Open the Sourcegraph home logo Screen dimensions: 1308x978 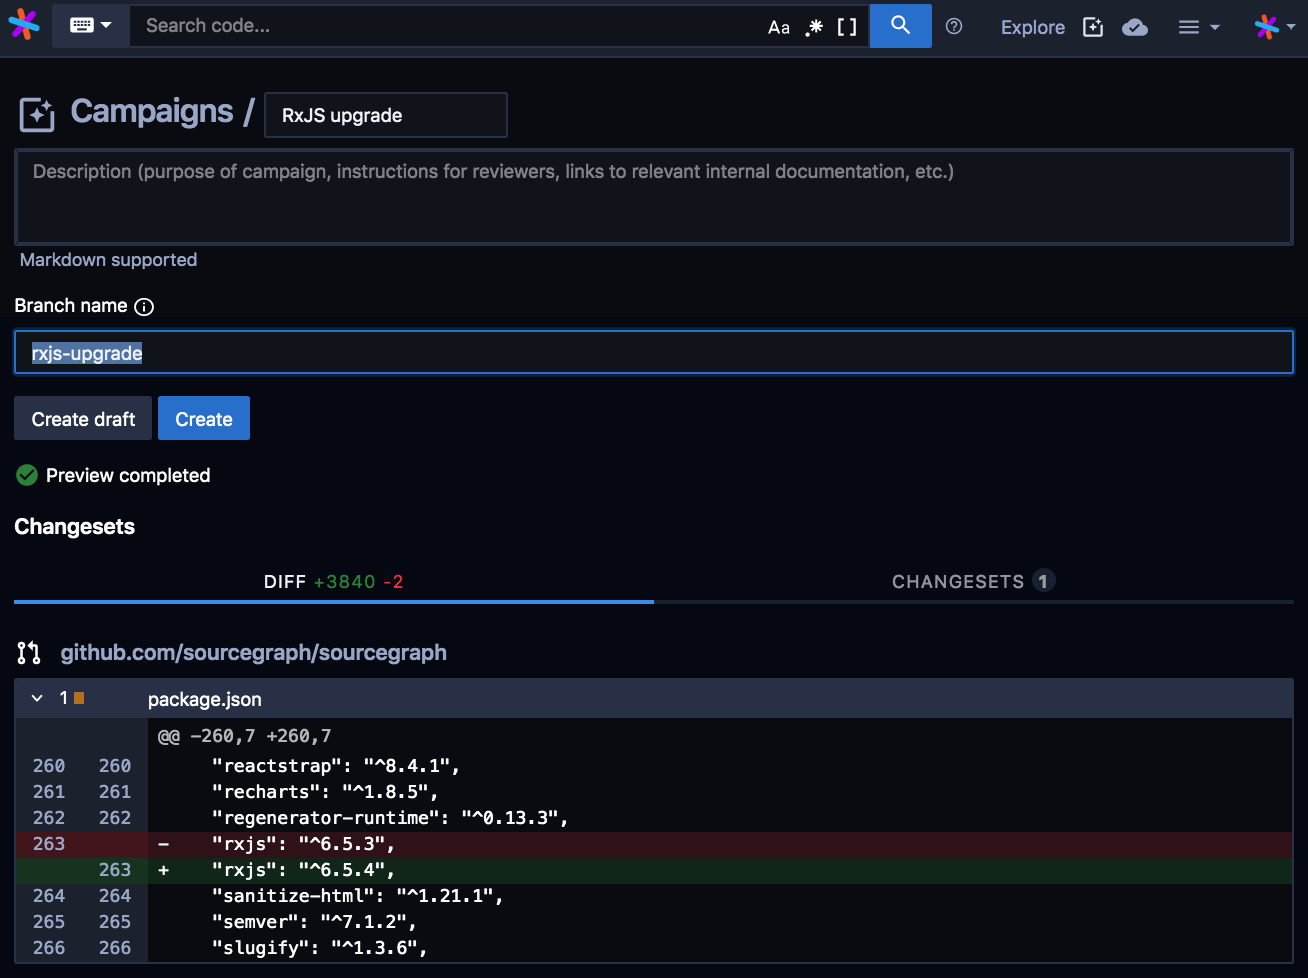point(24,25)
